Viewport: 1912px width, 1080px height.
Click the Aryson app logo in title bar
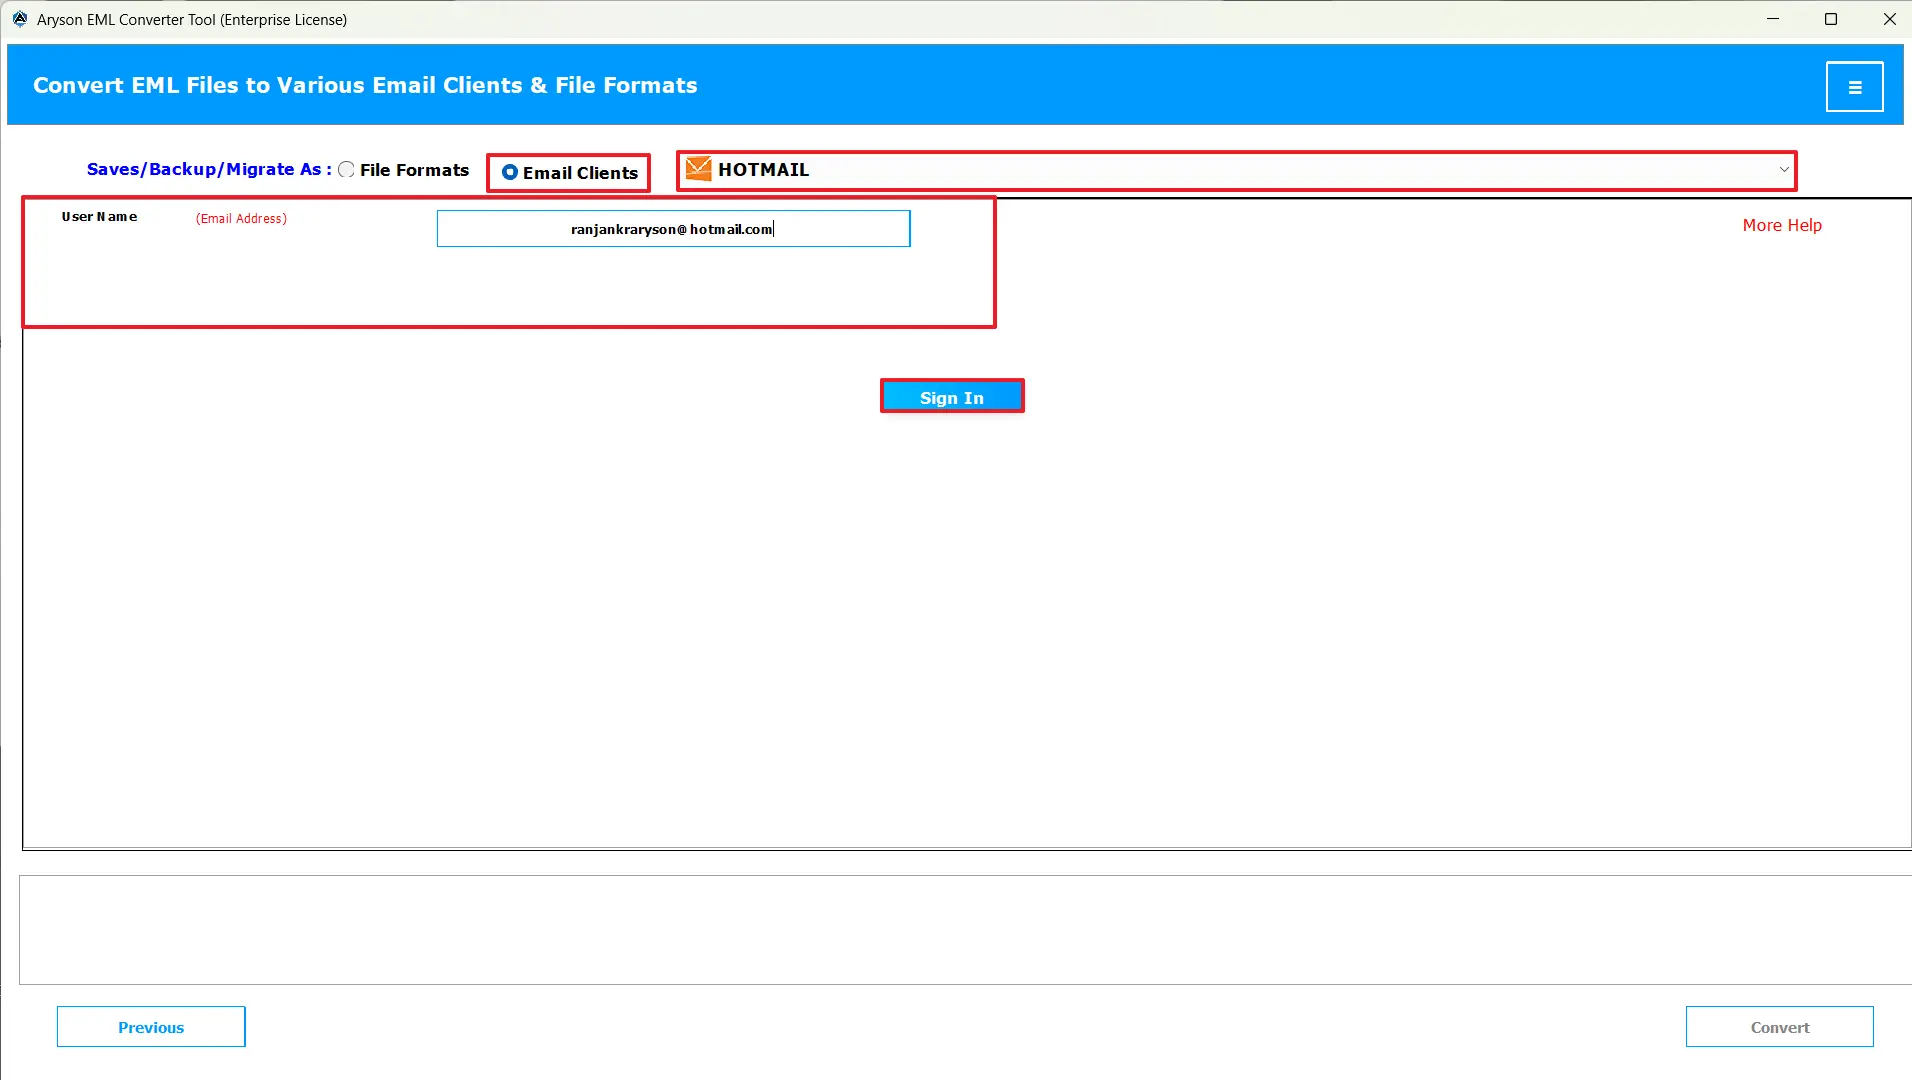(20, 19)
